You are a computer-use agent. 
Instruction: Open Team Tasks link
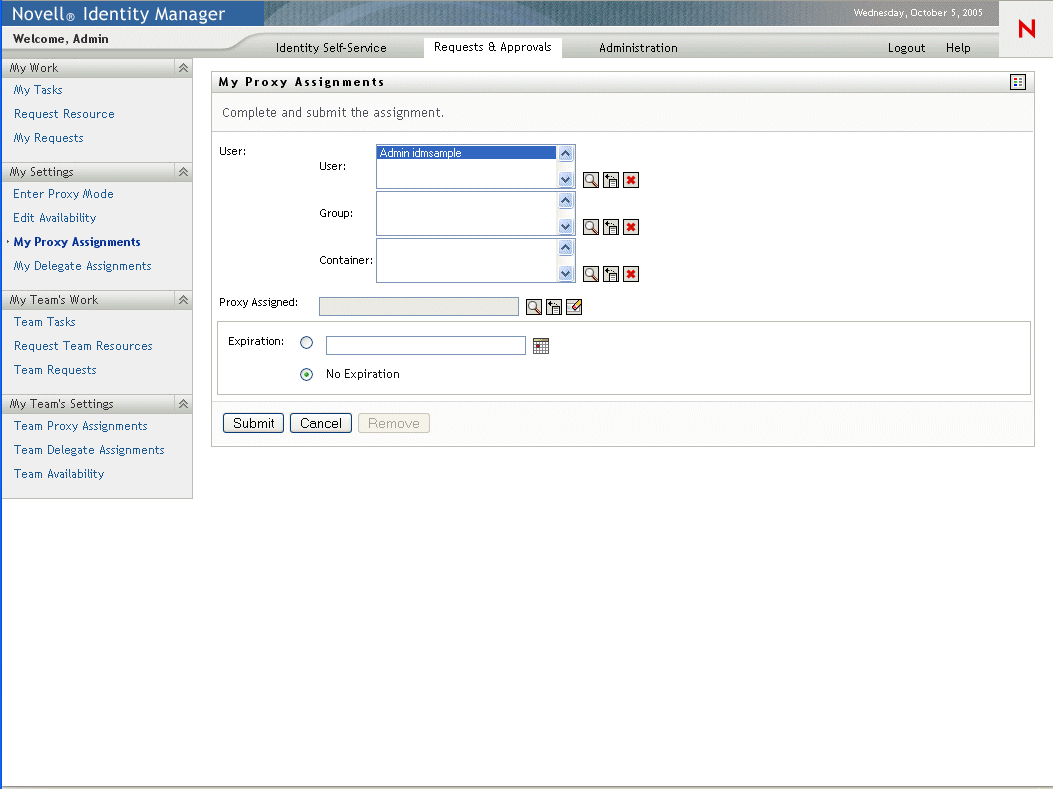click(x=44, y=322)
